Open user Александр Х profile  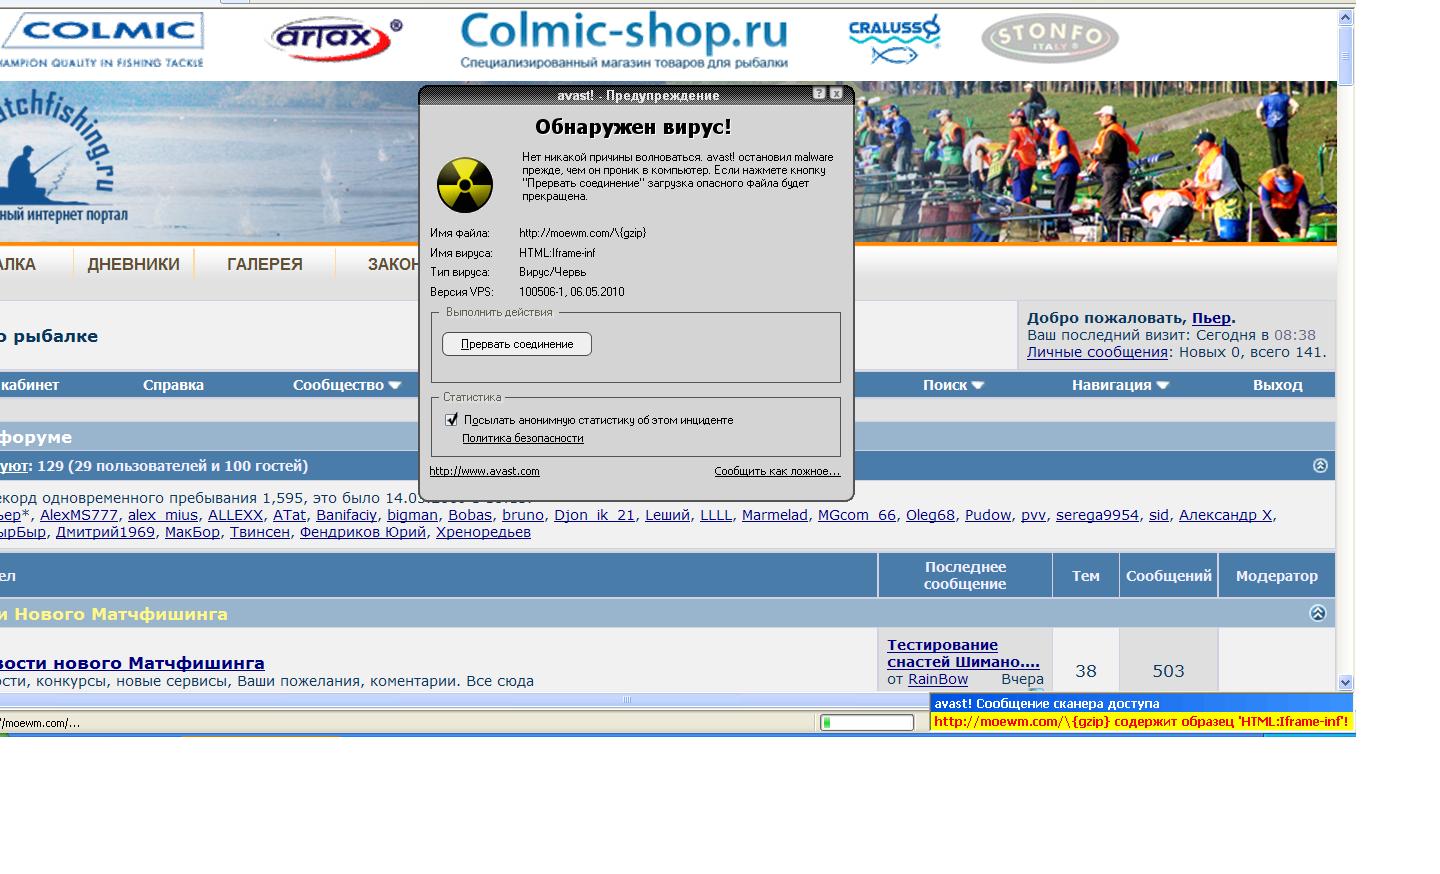click(x=1225, y=515)
